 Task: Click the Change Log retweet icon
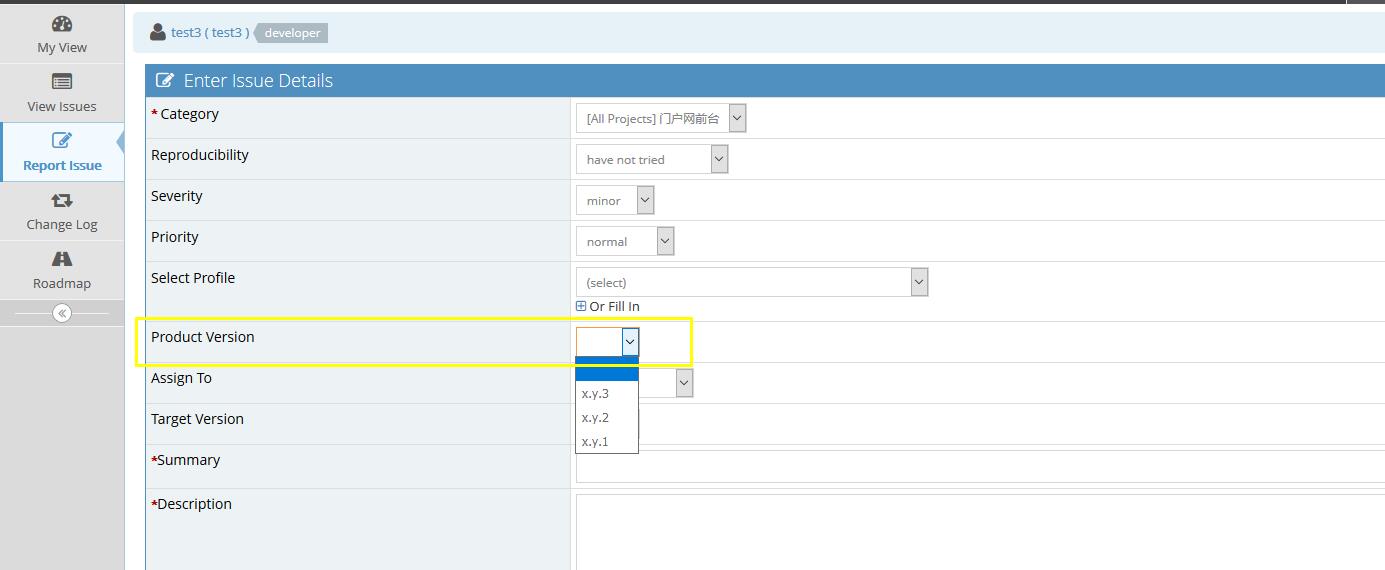62,200
